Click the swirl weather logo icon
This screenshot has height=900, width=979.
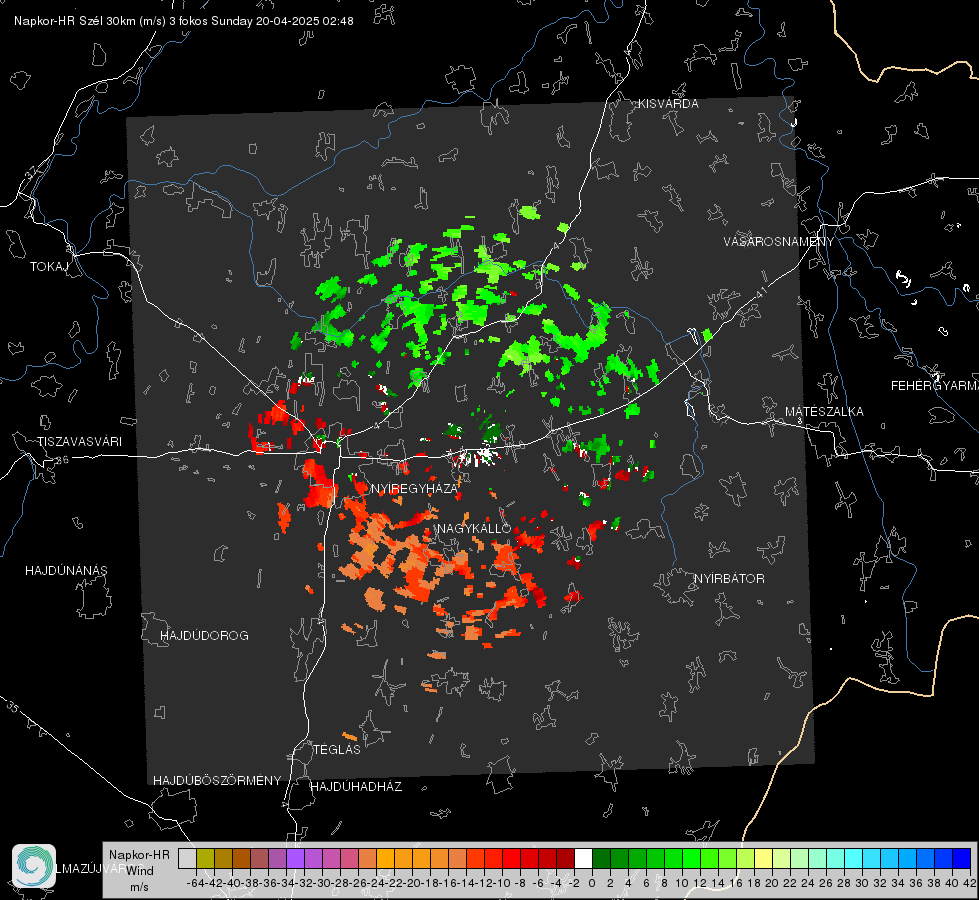point(34,866)
